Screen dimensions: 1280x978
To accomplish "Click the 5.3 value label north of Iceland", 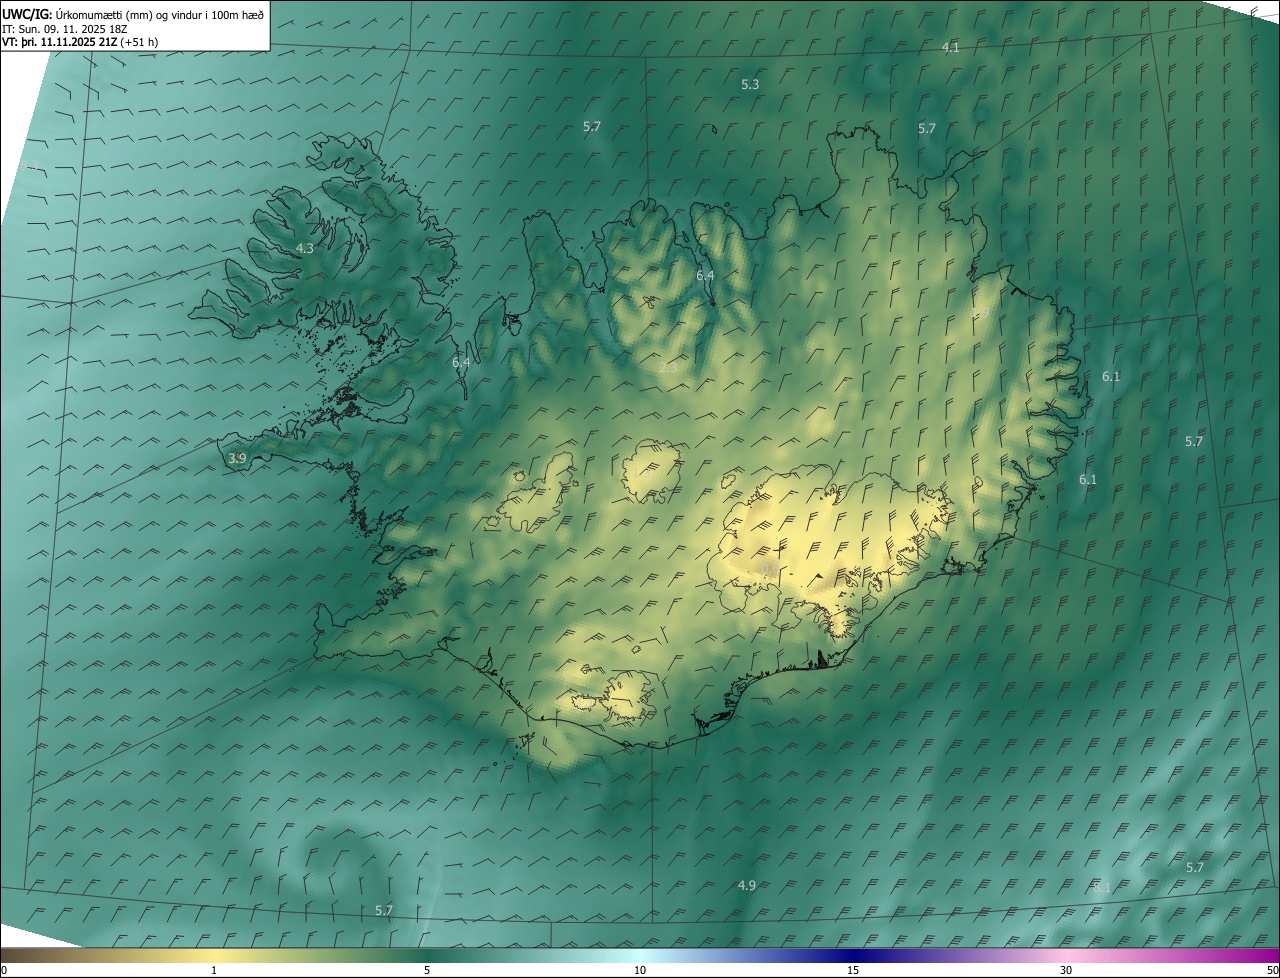I will pyautogui.click(x=750, y=85).
